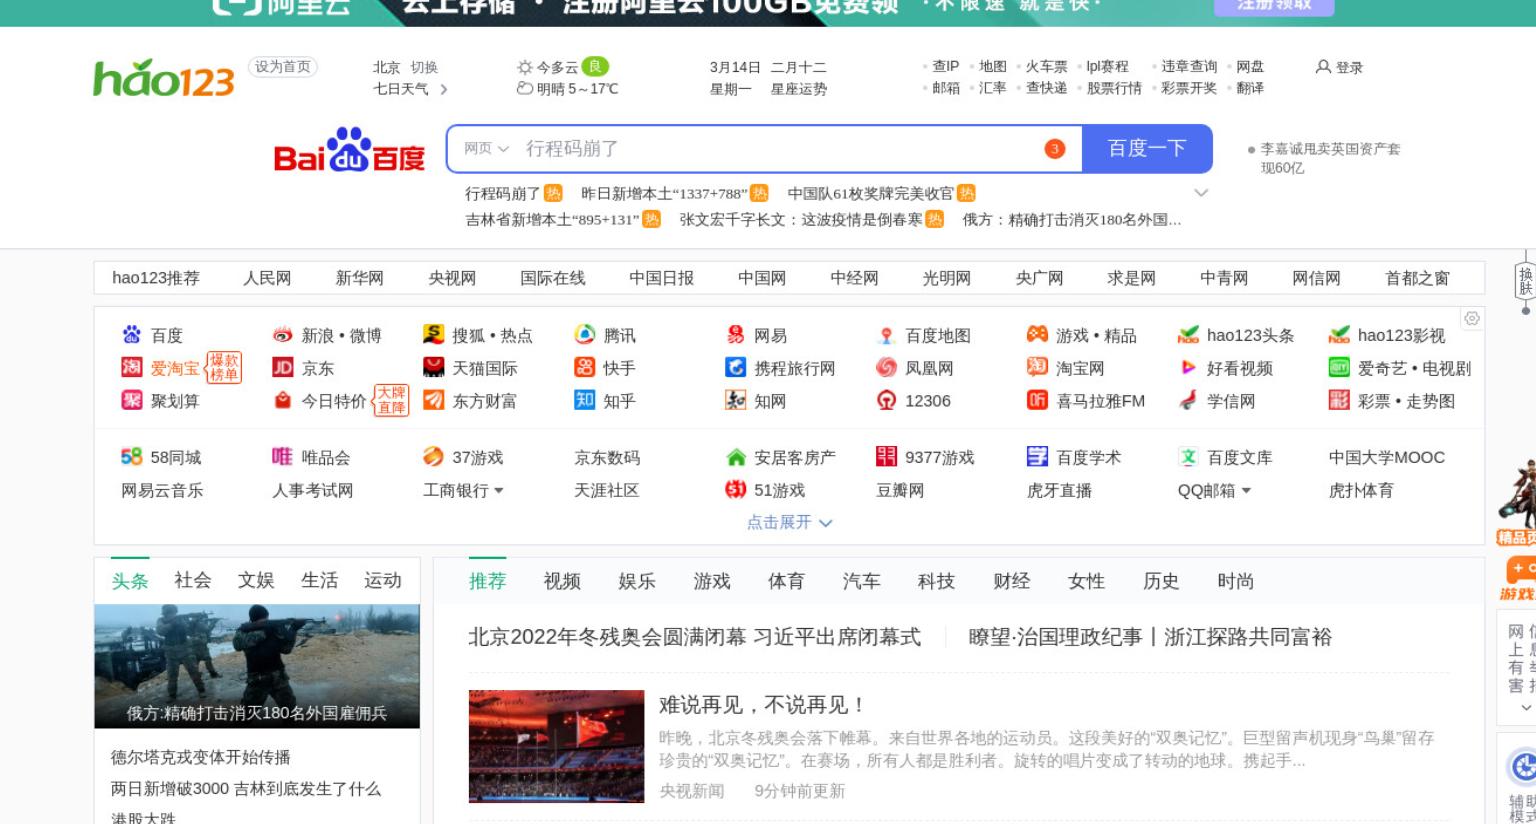The image size is (1536, 824).
Task: Click the 腾讯 icon
Action: [585, 335]
